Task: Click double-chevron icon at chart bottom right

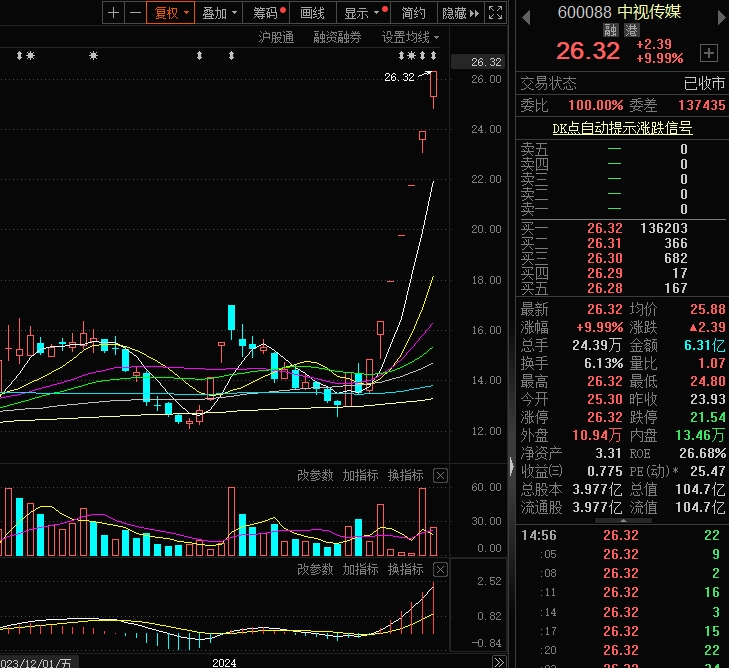Action: tap(498, 662)
